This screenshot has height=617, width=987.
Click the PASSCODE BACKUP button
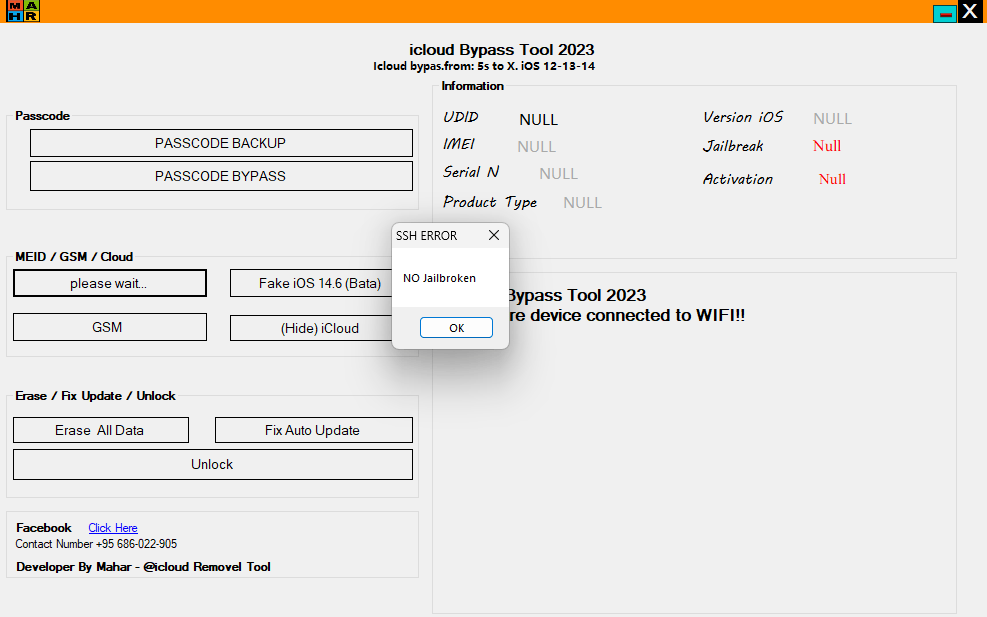(221, 143)
